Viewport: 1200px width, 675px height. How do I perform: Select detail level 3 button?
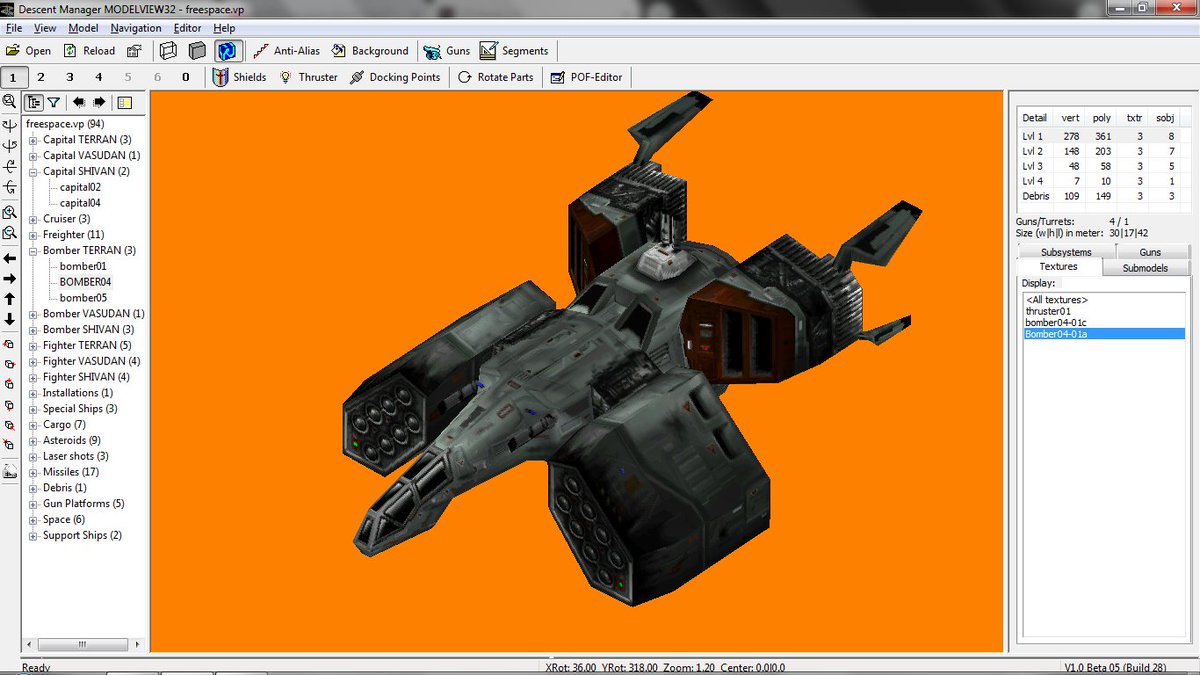70,77
